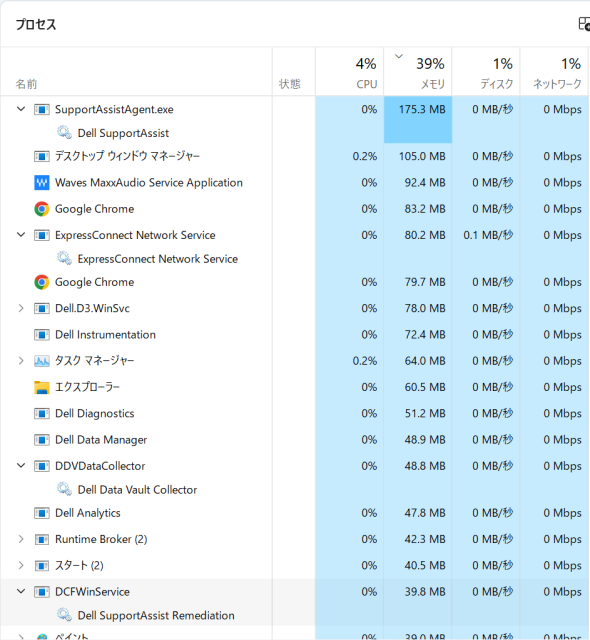The image size is (590, 640).
Task: Click the Chrome icon with 83.2 MB memory
Action: (x=42, y=209)
